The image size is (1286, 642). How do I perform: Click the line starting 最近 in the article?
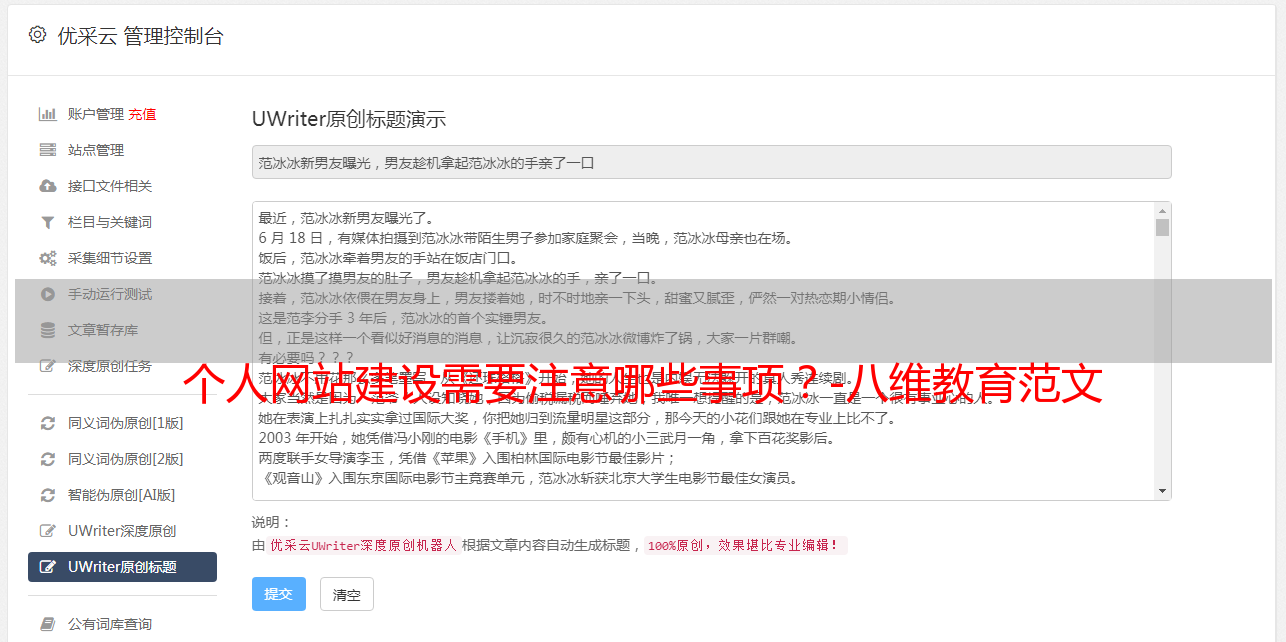346,218
